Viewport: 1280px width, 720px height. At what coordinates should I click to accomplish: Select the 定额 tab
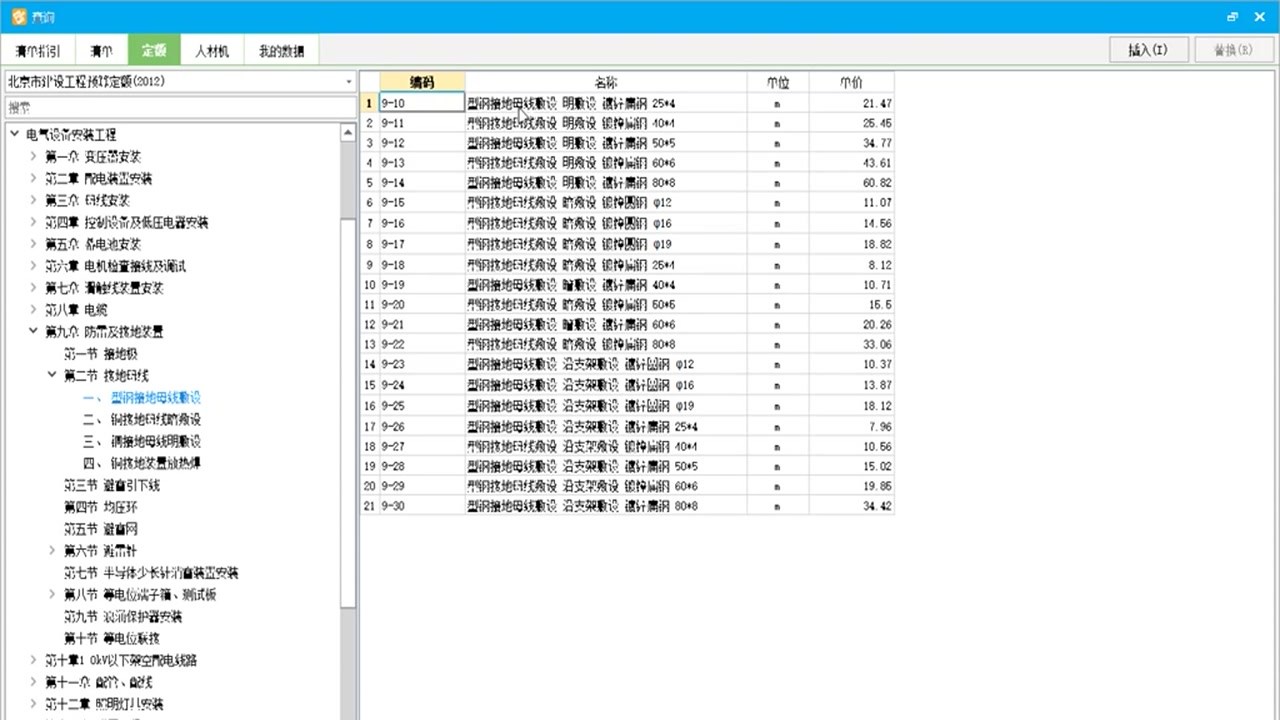[154, 51]
